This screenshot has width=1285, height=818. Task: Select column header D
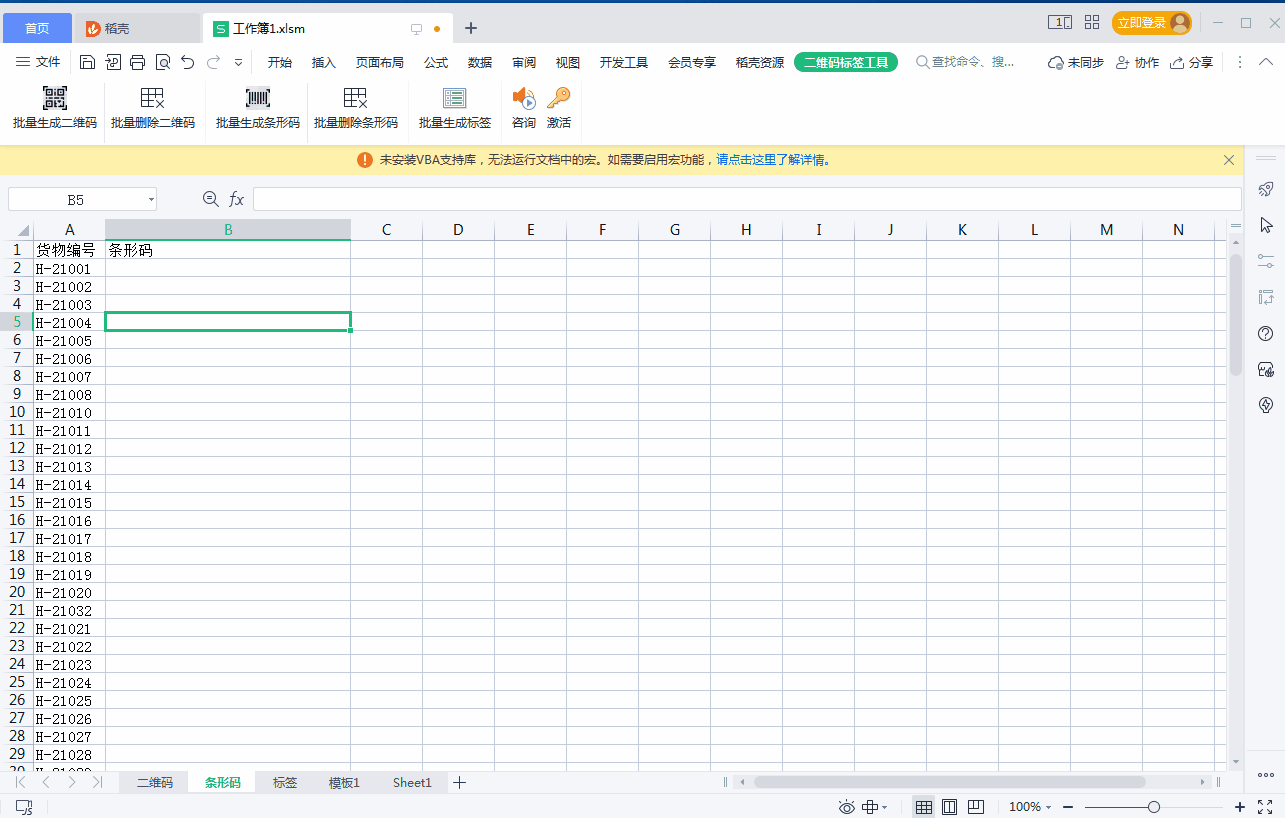coord(458,230)
